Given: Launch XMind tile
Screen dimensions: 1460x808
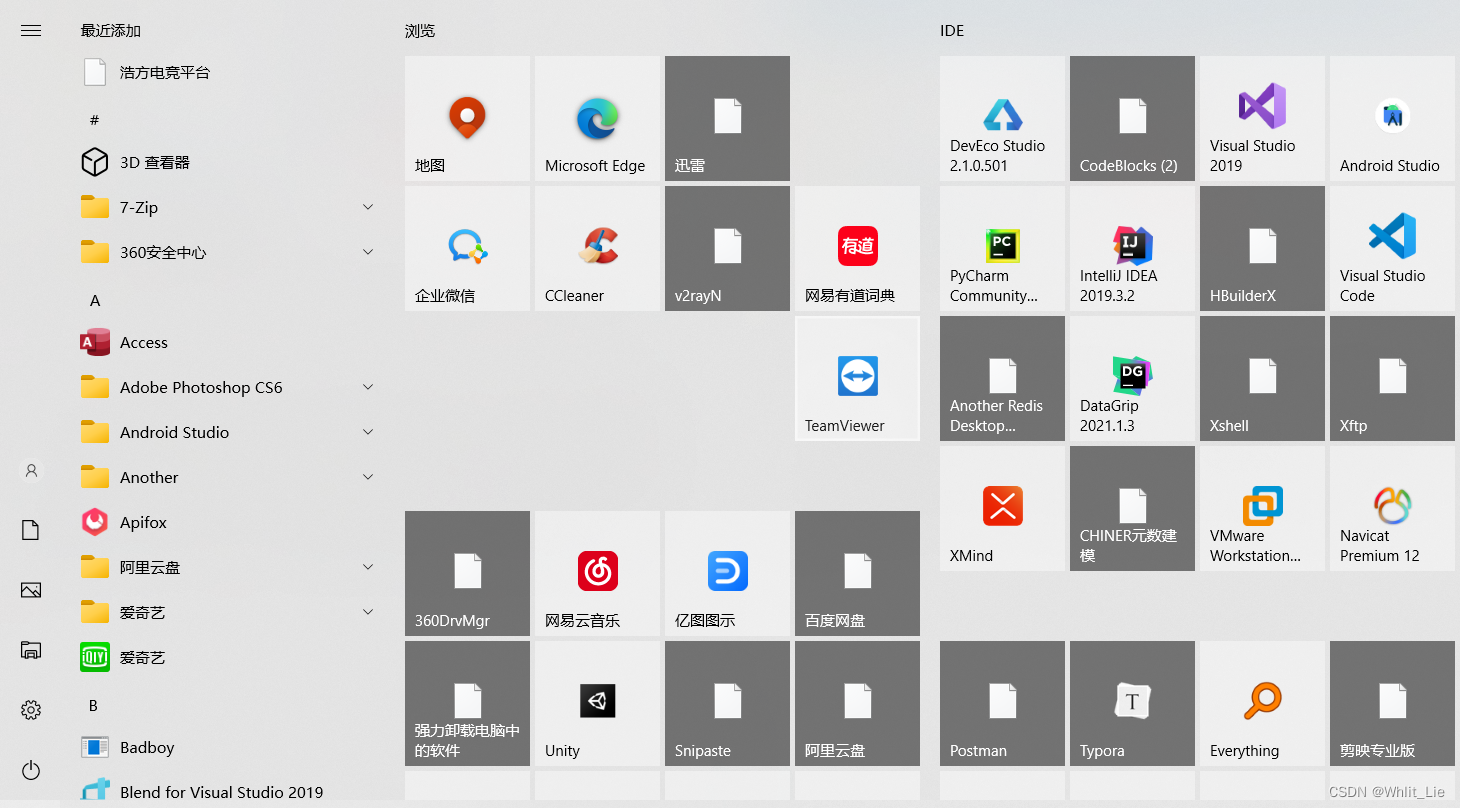Looking at the screenshot, I should pos(1002,508).
